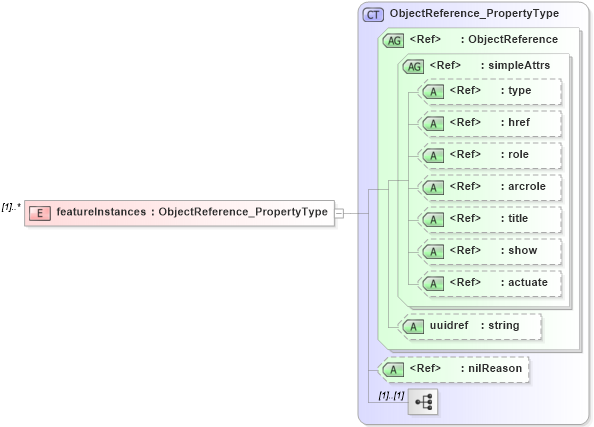This screenshot has width=594, height=427.
Task: Select the ': nilReason' attribute label
Action: [491, 368]
